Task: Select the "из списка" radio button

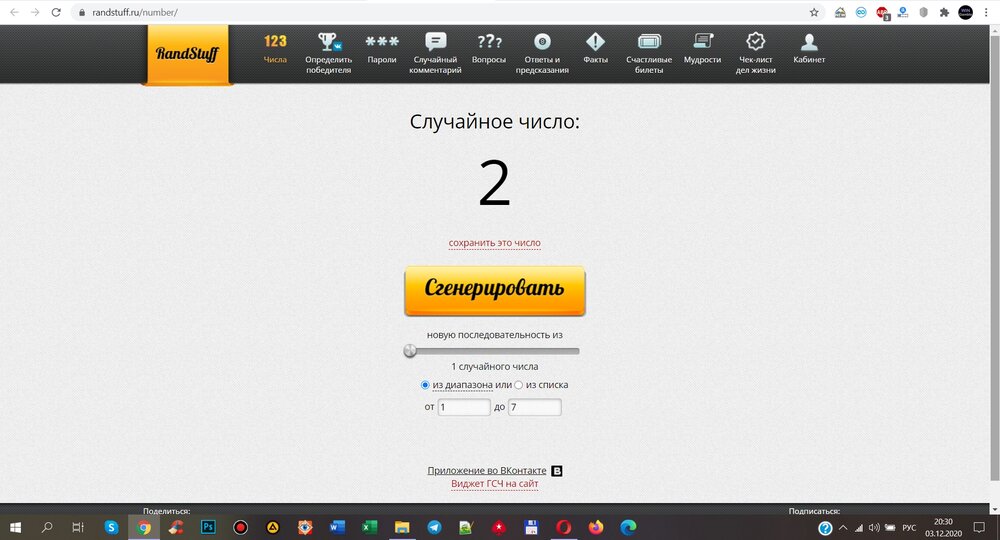Action: (x=518, y=385)
